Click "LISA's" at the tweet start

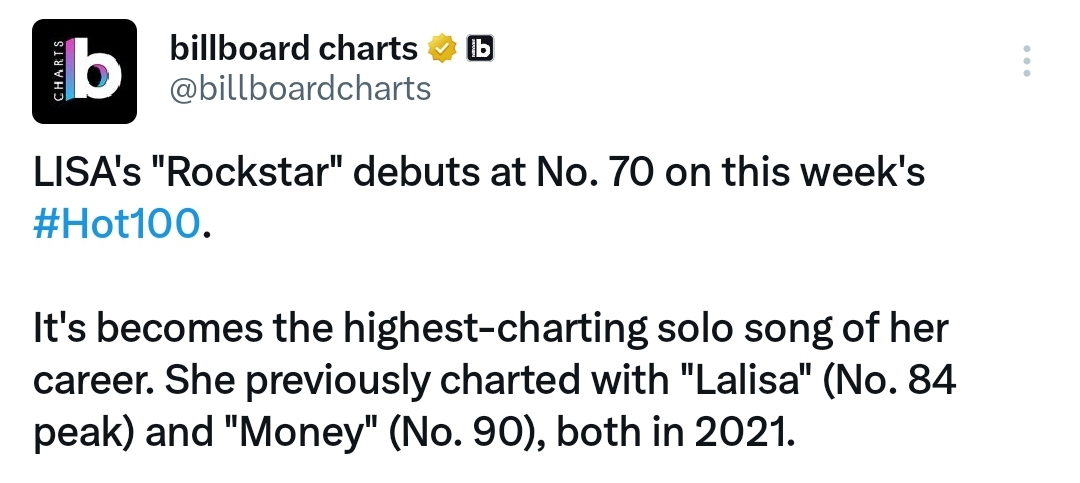[x=87, y=172]
